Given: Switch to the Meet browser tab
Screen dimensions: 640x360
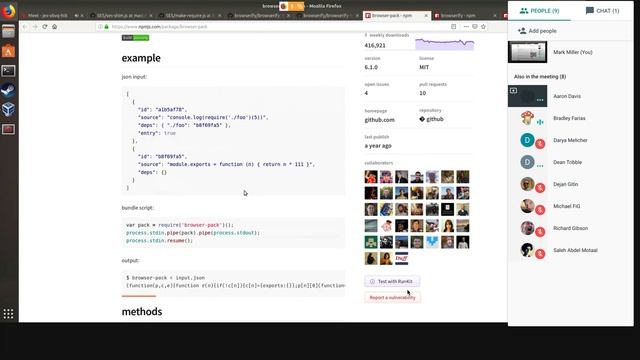Looking at the screenshot, I should coord(51,16).
